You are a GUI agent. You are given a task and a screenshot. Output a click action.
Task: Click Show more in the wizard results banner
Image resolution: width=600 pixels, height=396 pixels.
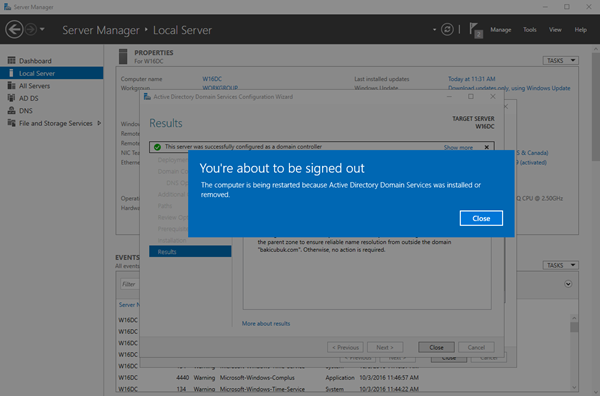click(x=458, y=147)
